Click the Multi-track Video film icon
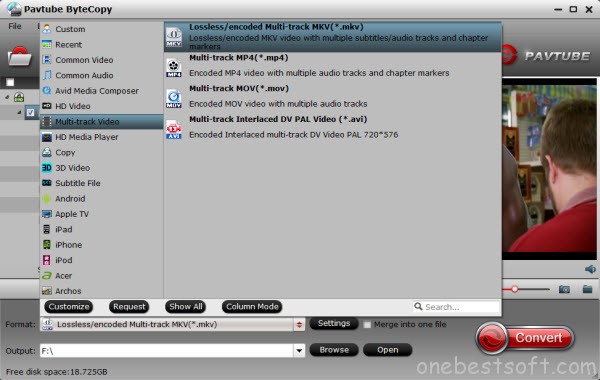The width and height of the screenshot is (600, 380). point(47,122)
